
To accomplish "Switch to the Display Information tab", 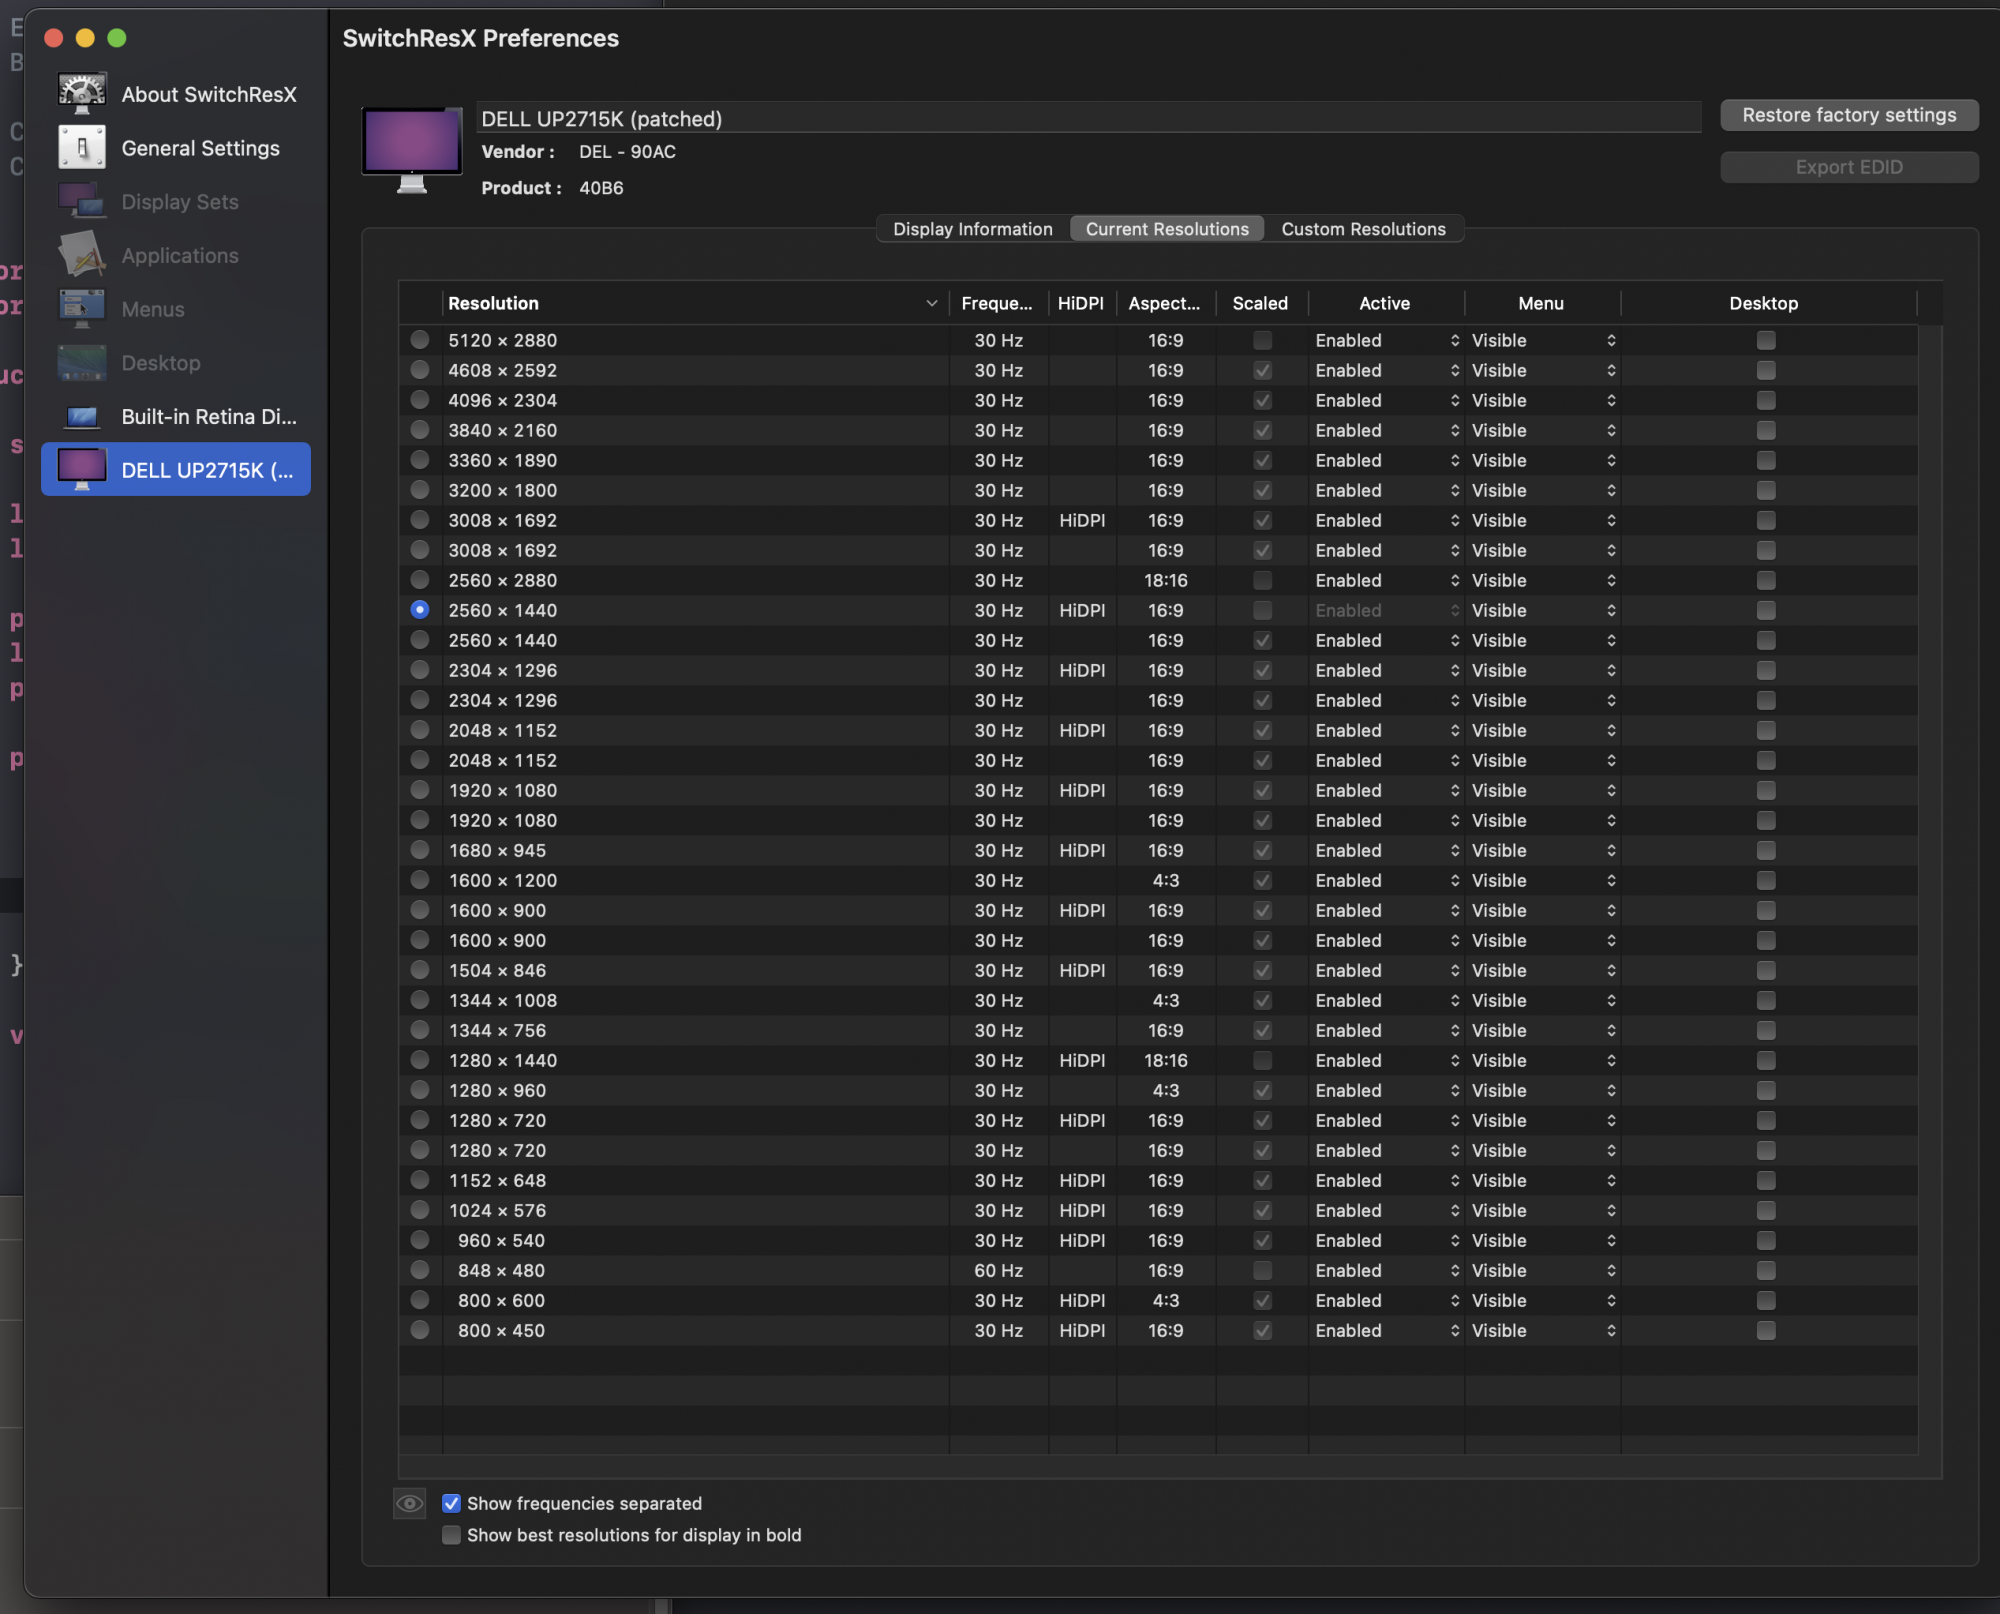I will [972, 229].
